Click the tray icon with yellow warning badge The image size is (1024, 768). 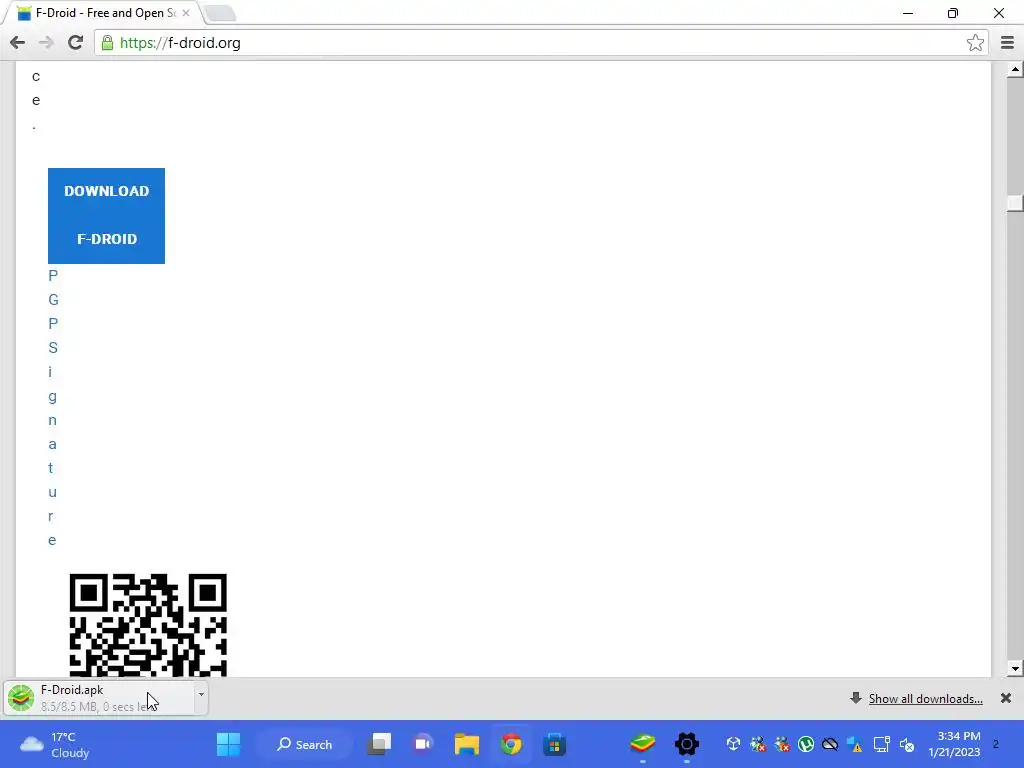(x=854, y=744)
